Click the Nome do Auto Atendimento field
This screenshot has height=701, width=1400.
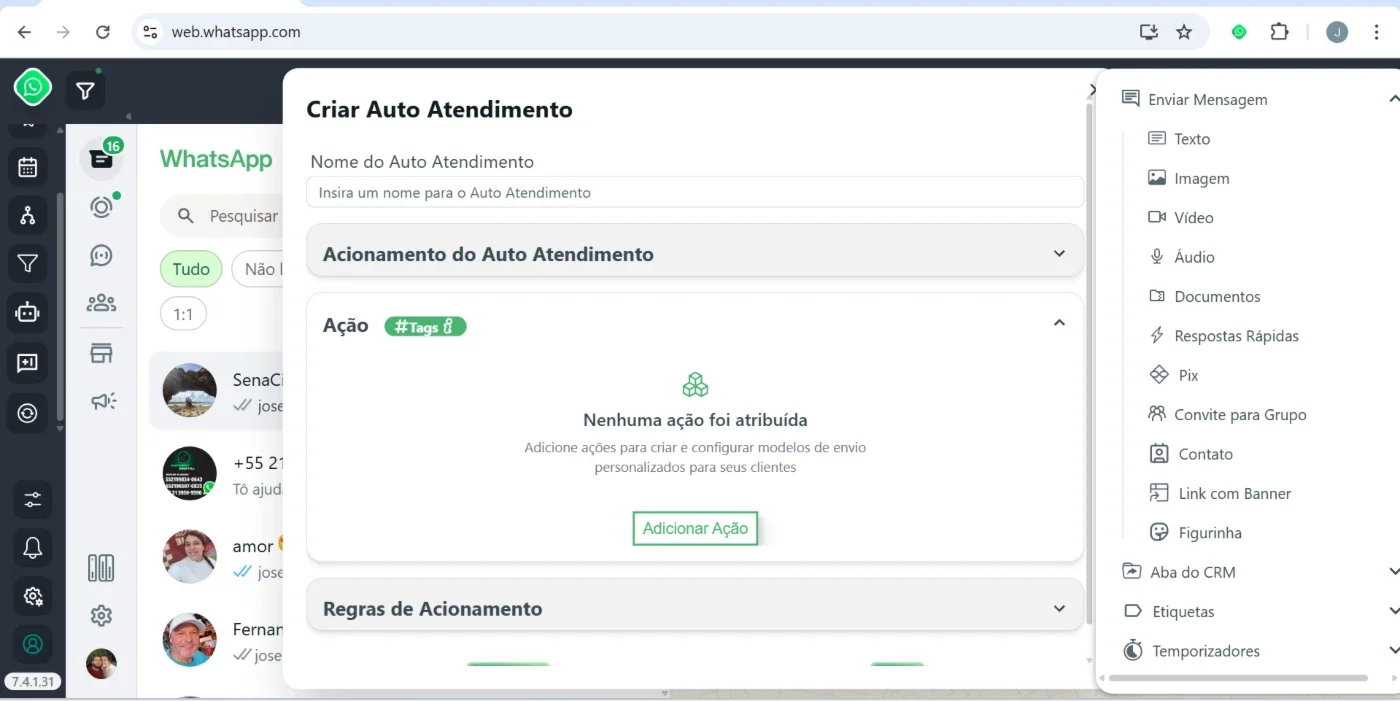695,192
